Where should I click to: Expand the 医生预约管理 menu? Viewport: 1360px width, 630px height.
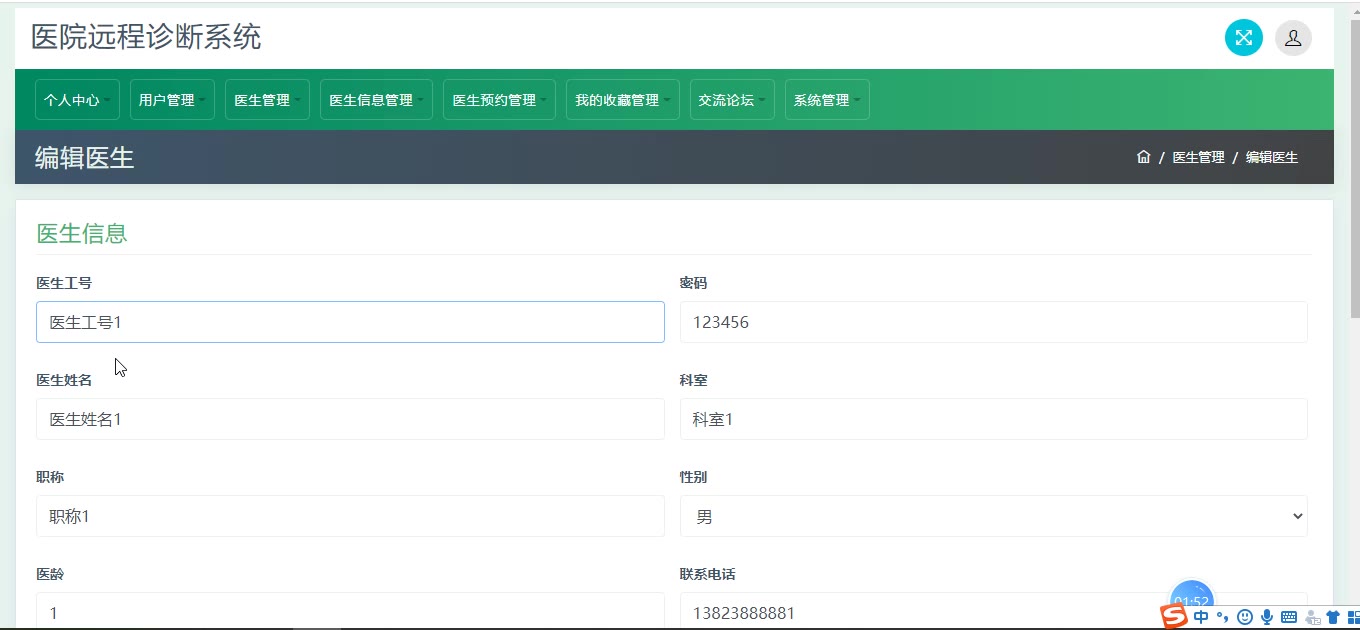tap(499, 100)
